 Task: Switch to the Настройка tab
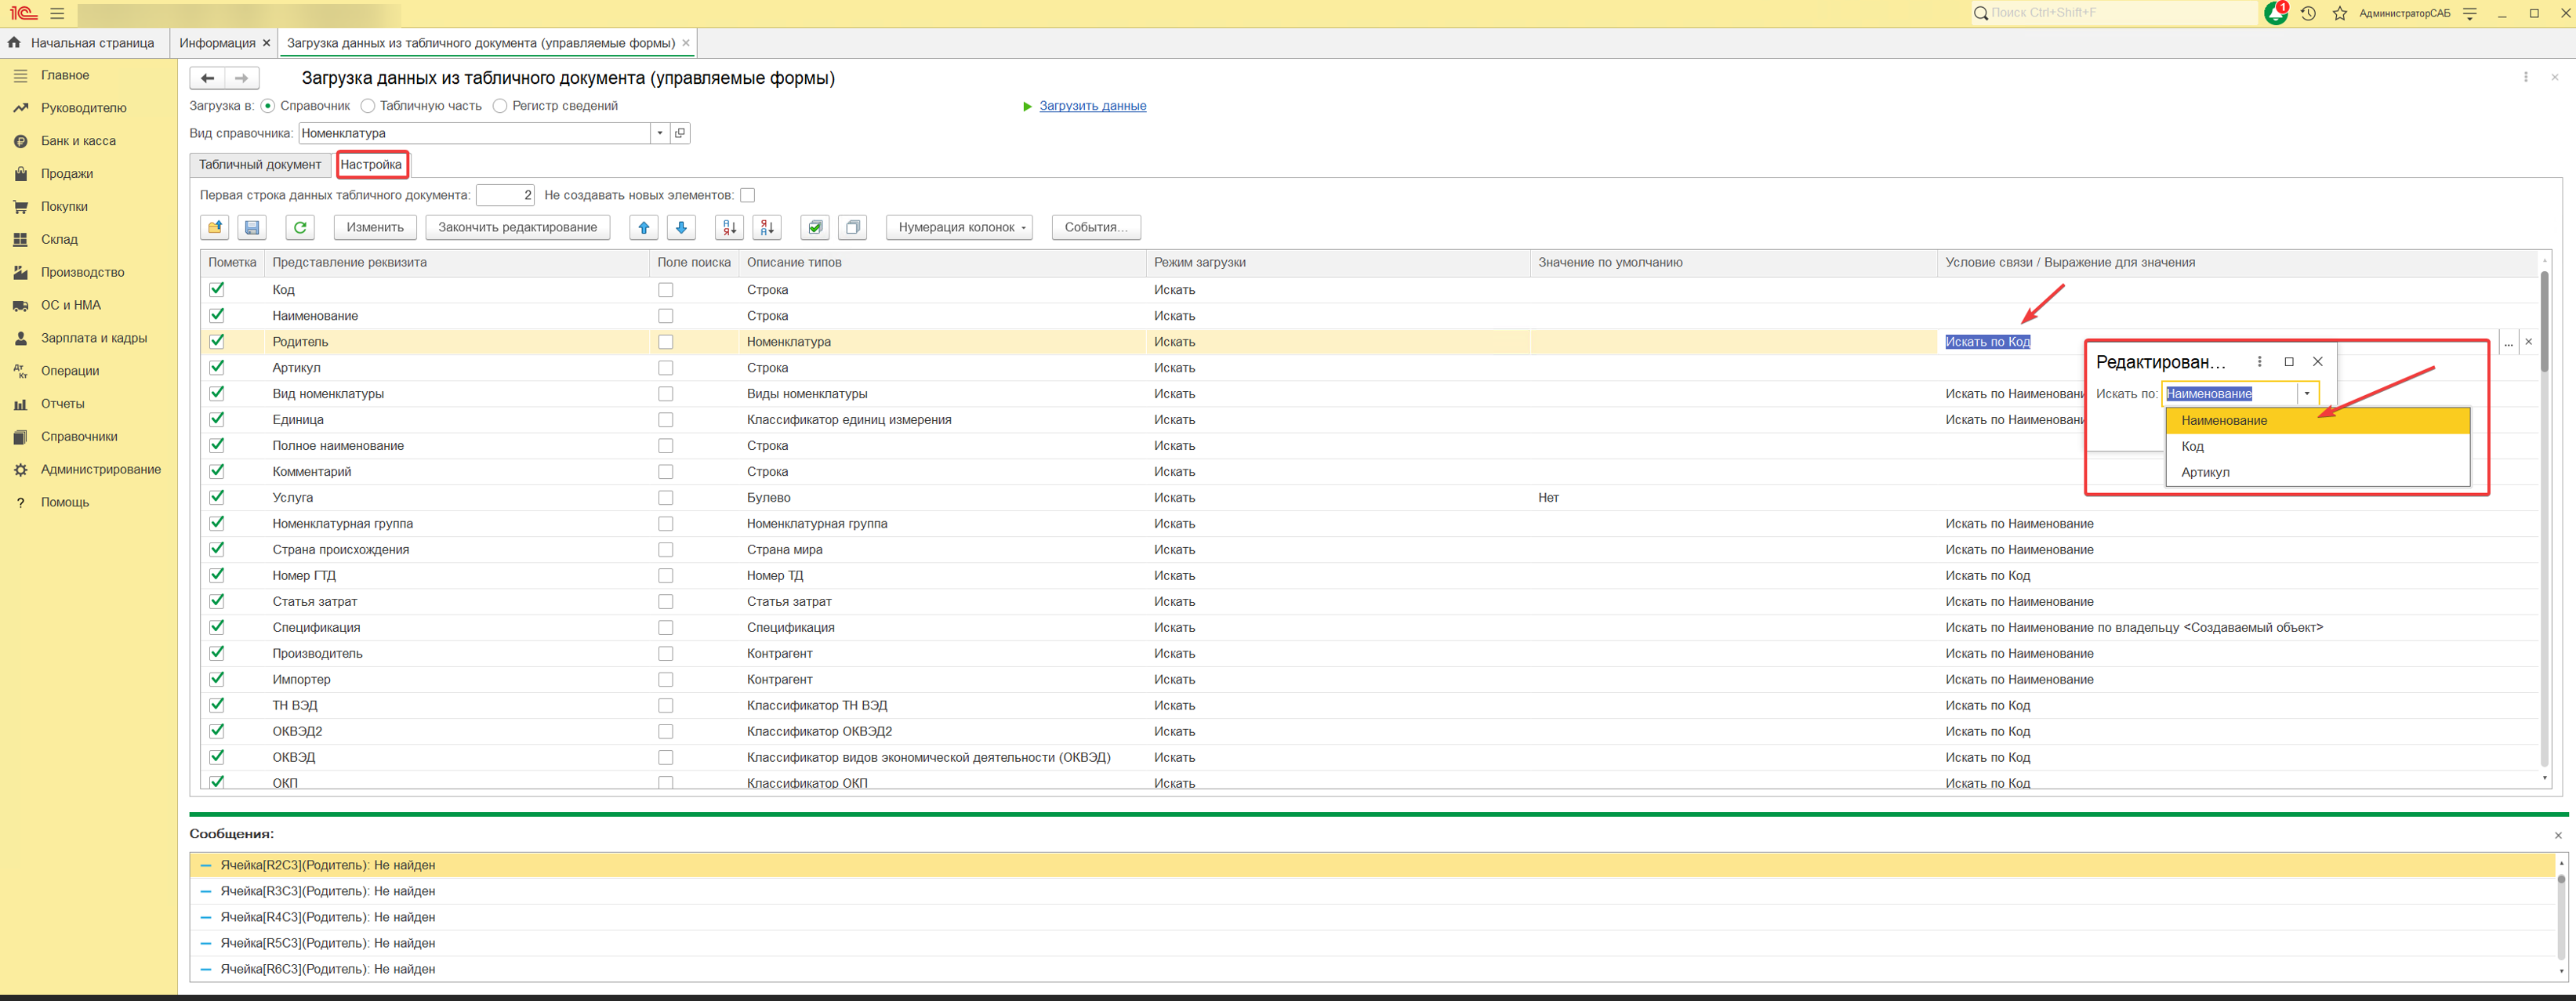[371, 165]
